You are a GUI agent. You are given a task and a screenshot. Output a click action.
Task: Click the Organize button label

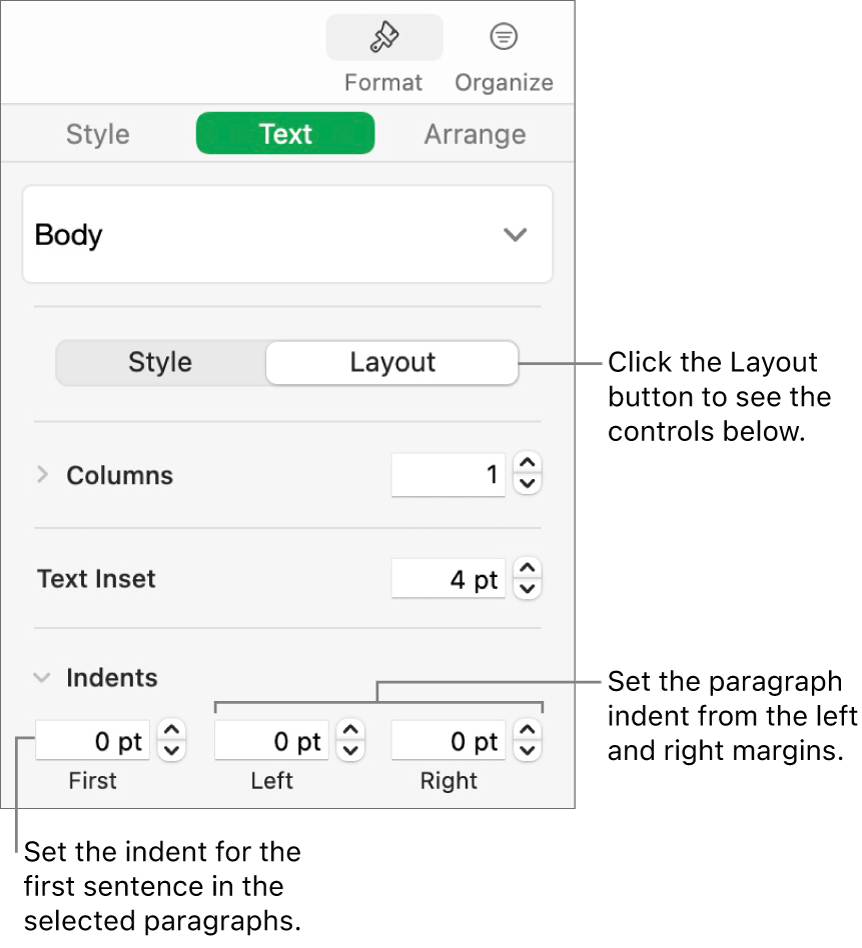[x=503, y=83]
